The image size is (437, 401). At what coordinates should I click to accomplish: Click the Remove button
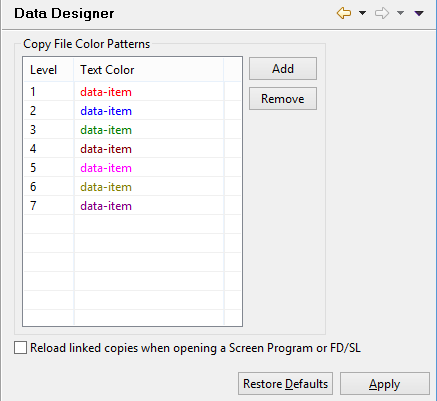(x=283, y=99)
